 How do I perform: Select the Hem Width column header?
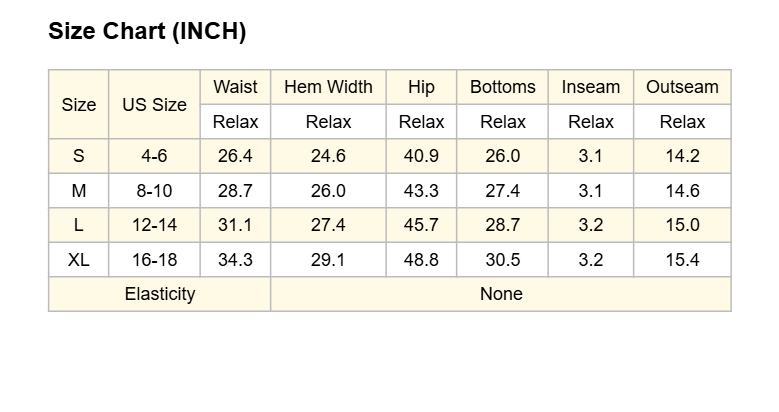328,87
